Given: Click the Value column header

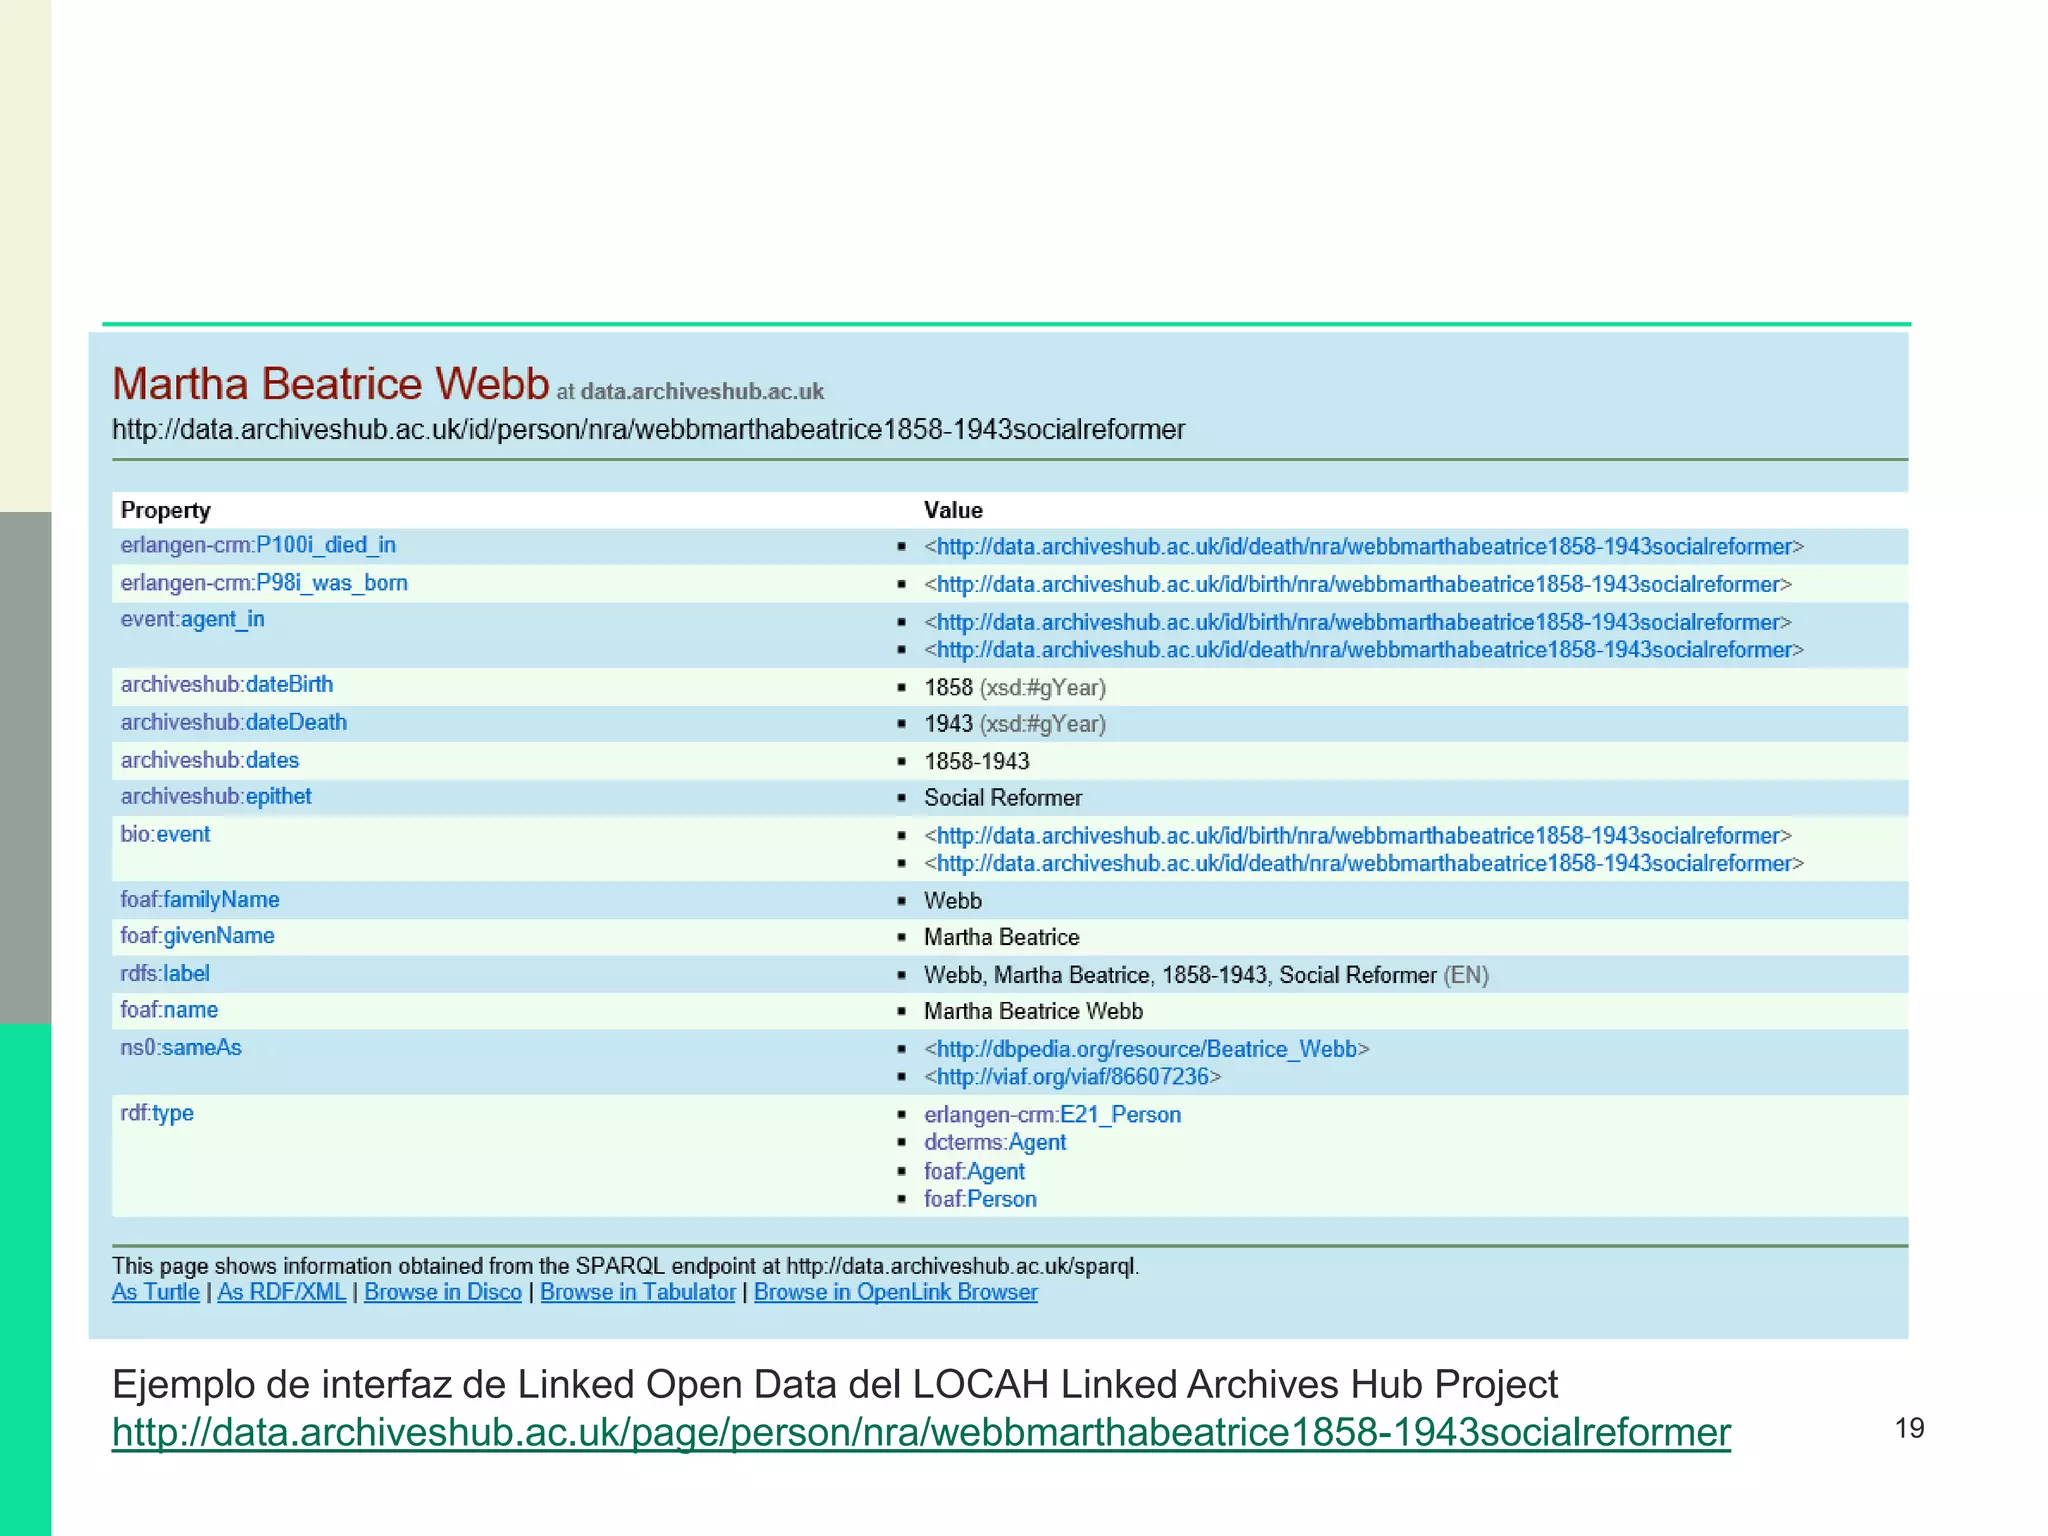Looking at the screenshot, I should pyautogui.click(x=953, y=510).
